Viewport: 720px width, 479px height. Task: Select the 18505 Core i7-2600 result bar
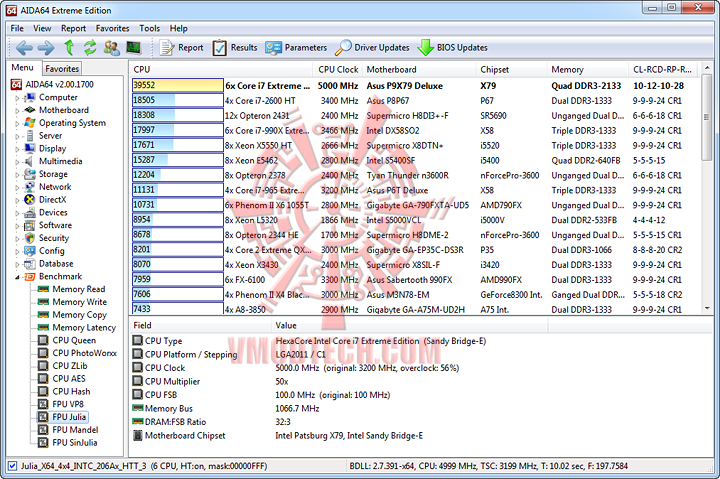tap(177, 101)
